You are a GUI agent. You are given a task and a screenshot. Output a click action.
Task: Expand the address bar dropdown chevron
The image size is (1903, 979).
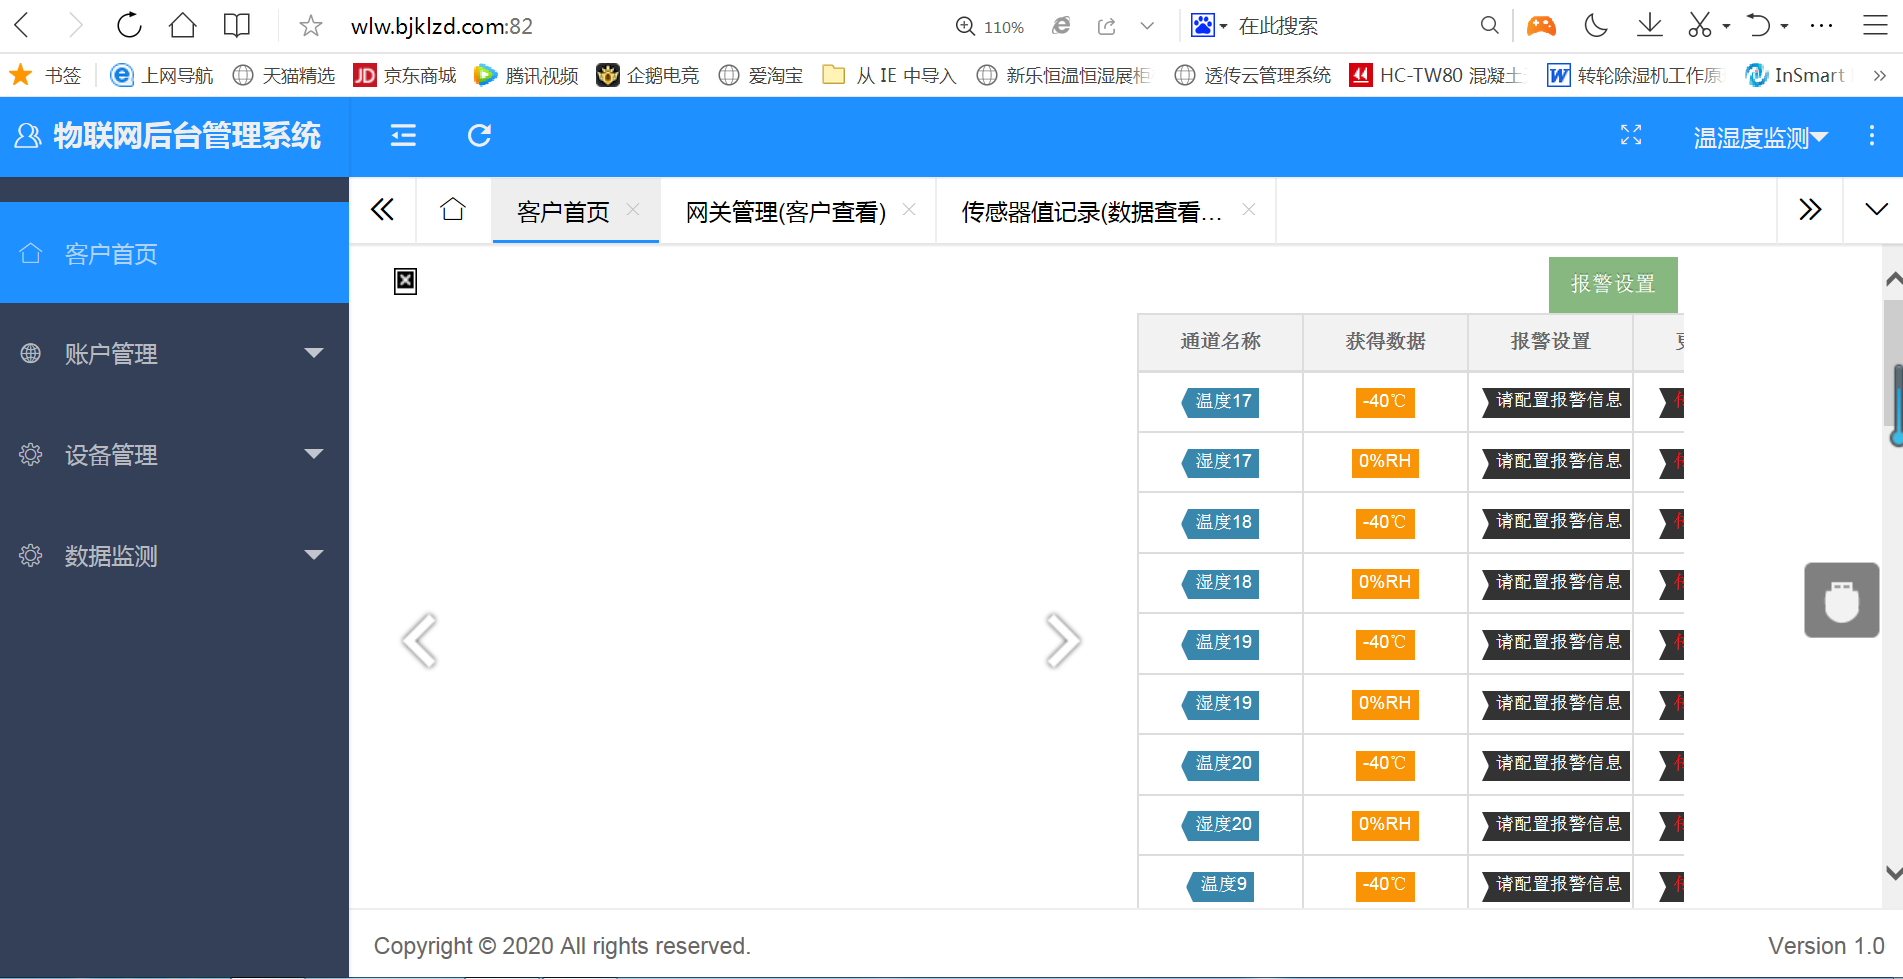1147,26
